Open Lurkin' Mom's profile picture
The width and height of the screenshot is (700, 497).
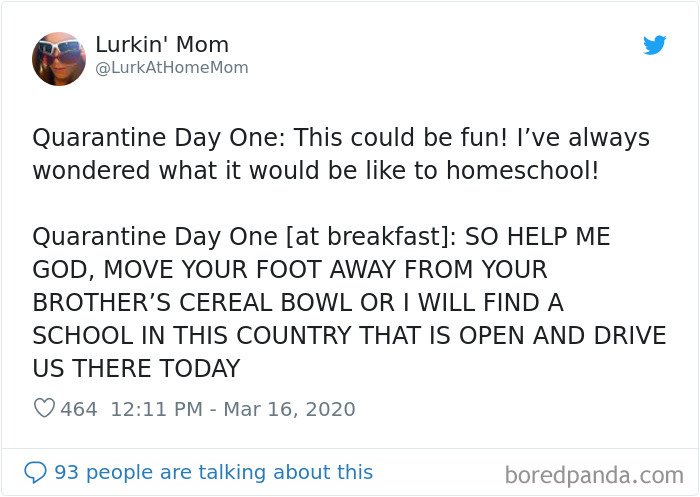(59, 58)
